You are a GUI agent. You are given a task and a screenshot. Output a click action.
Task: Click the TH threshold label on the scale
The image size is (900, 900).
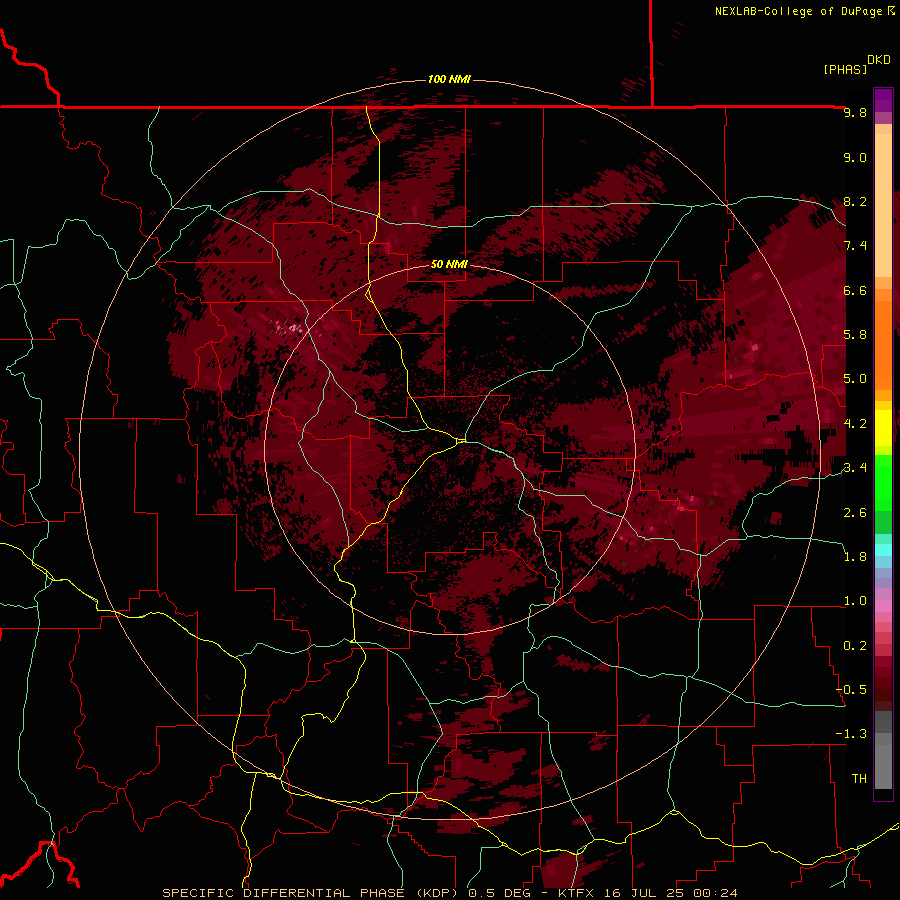click(x=859, y=778)
